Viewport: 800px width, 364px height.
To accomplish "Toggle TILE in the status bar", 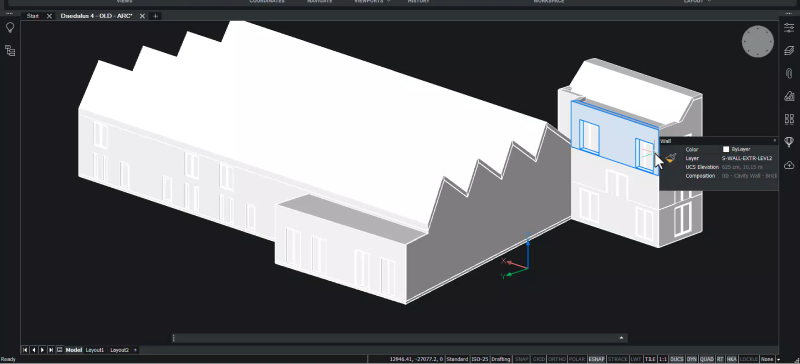I will click(x=649, y=359).
